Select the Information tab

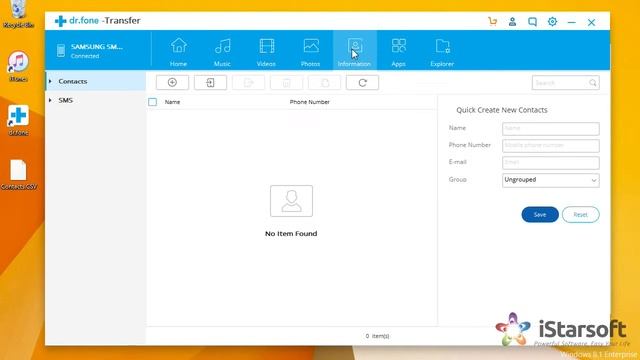(355, 51)
